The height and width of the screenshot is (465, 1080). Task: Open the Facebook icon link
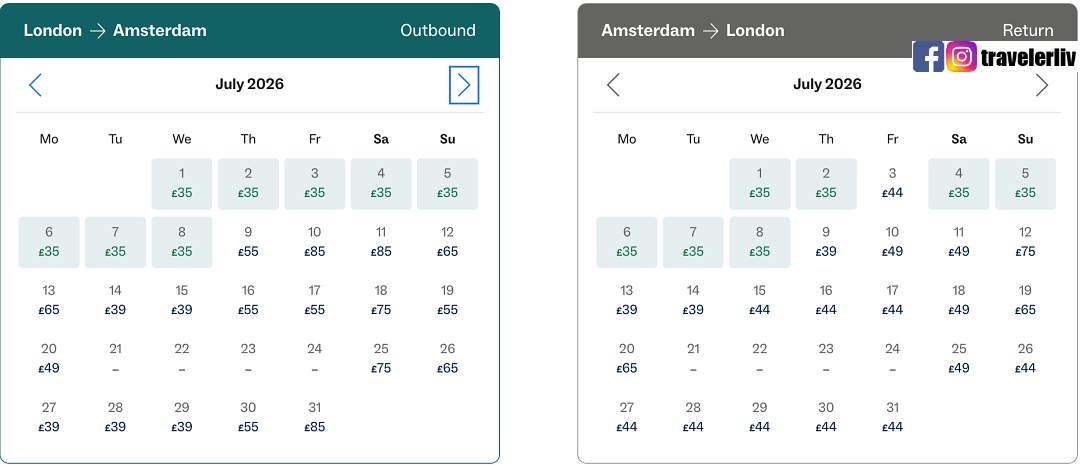(x=928, y=57)
